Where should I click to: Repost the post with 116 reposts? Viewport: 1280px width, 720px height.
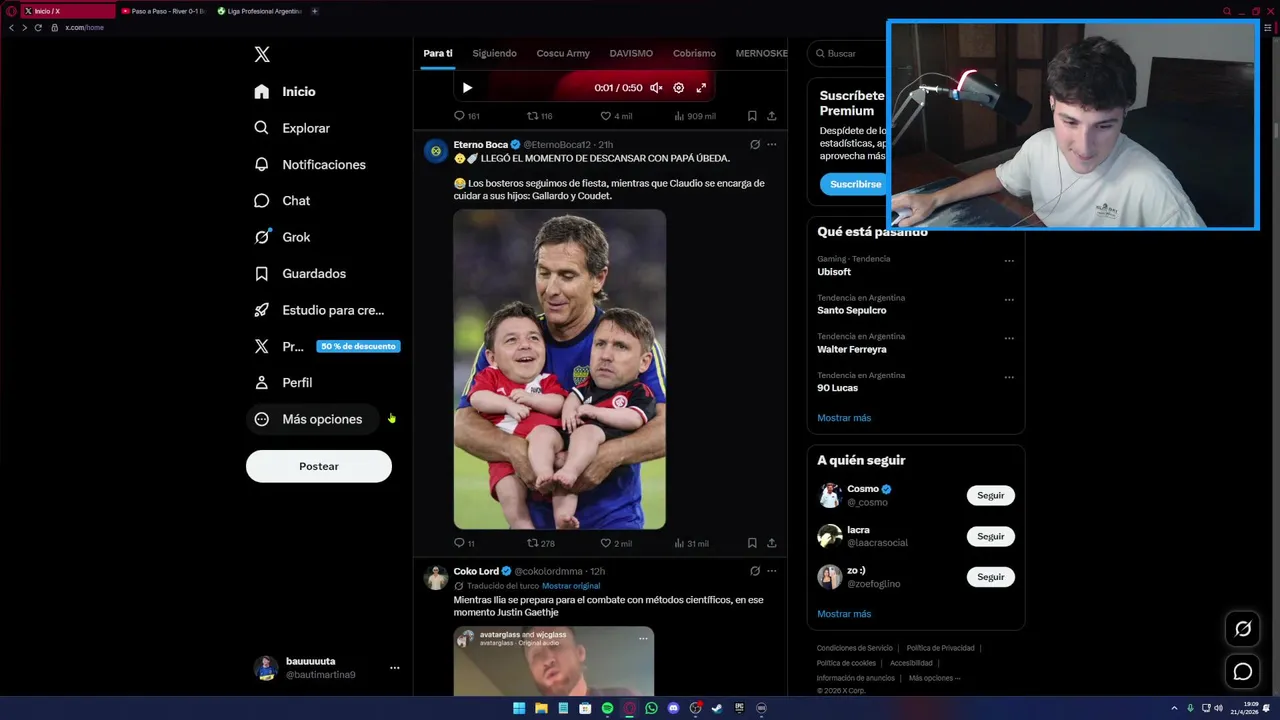tap(540, 116)
